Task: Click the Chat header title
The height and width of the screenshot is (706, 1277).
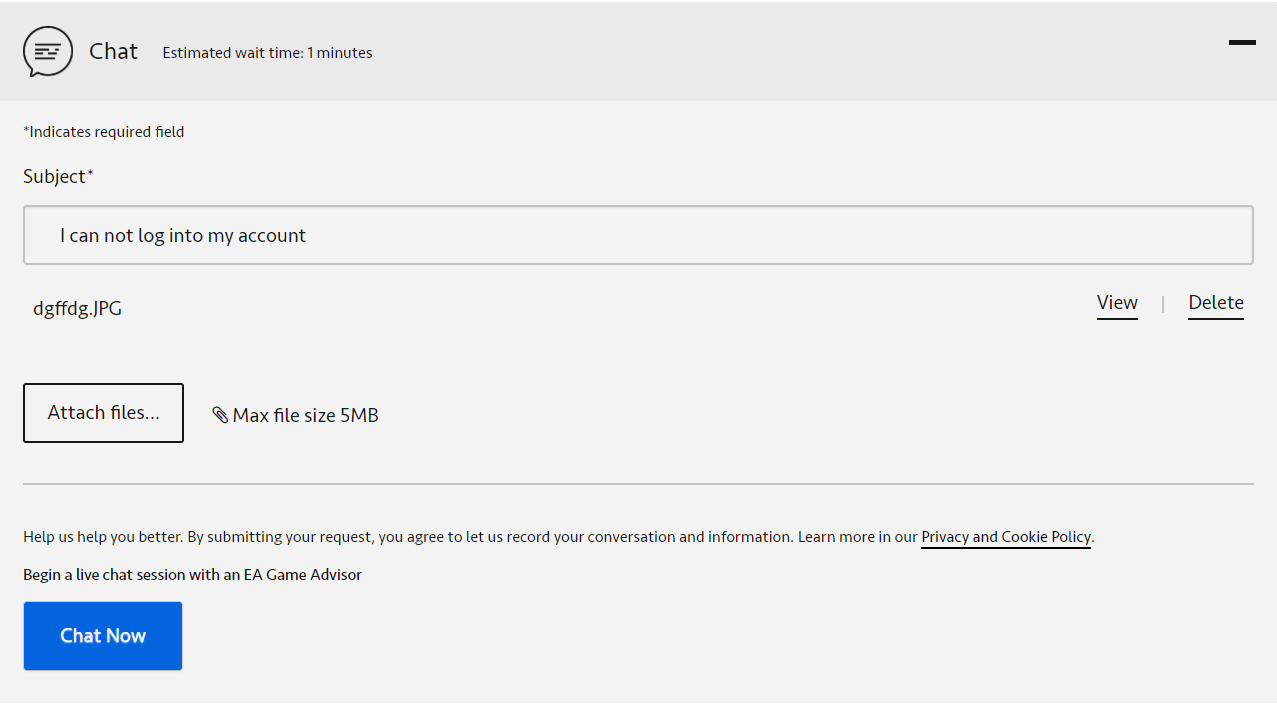Action: 113,52
